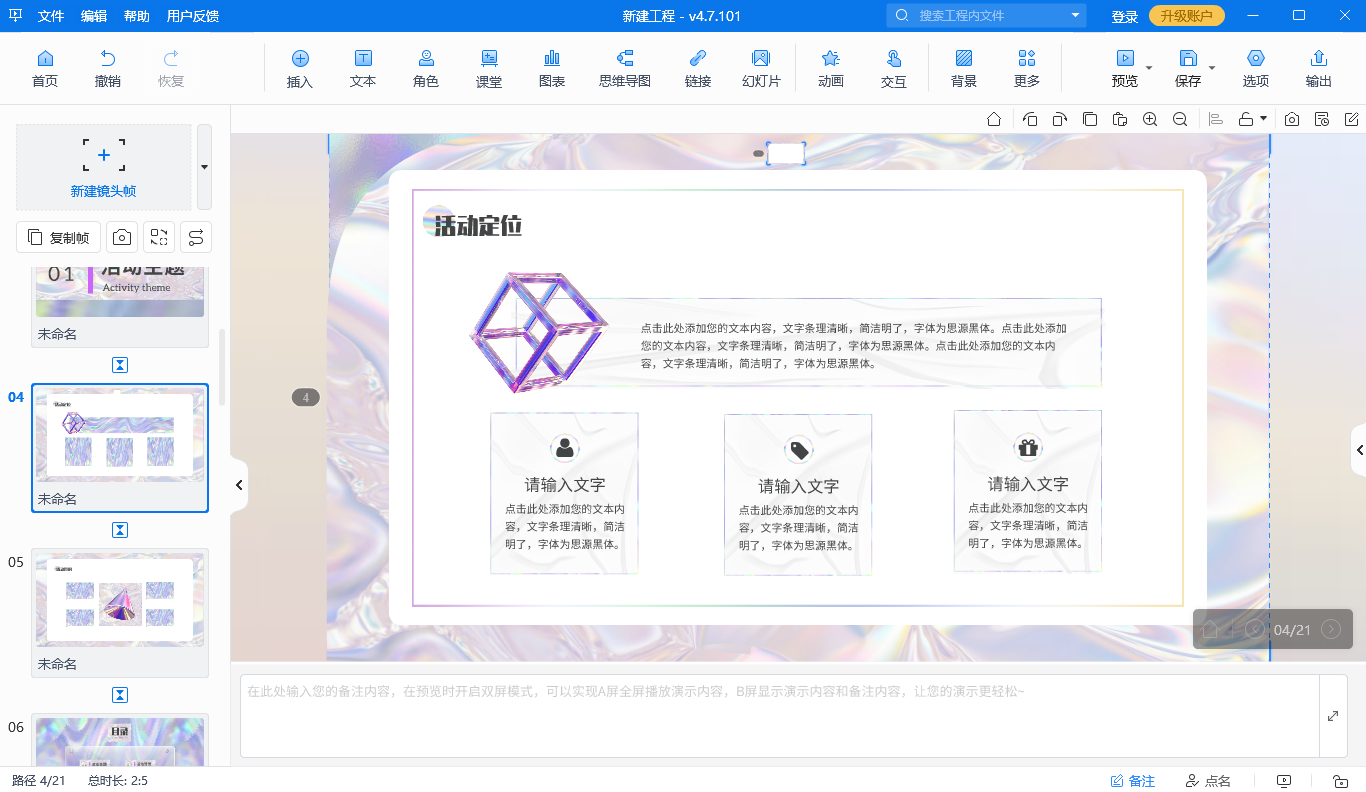Open the 帮助 menu
The image size is (1366, 792).
pos(137,16)
